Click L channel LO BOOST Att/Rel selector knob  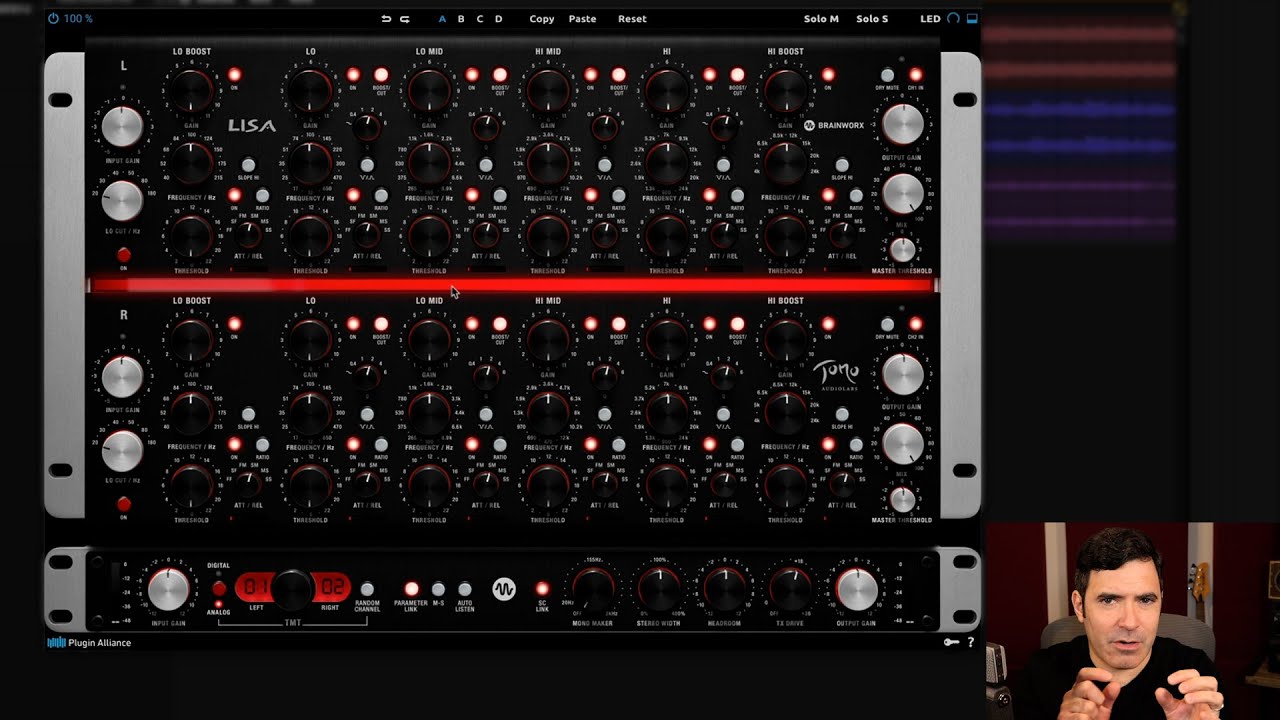[248, 235]
